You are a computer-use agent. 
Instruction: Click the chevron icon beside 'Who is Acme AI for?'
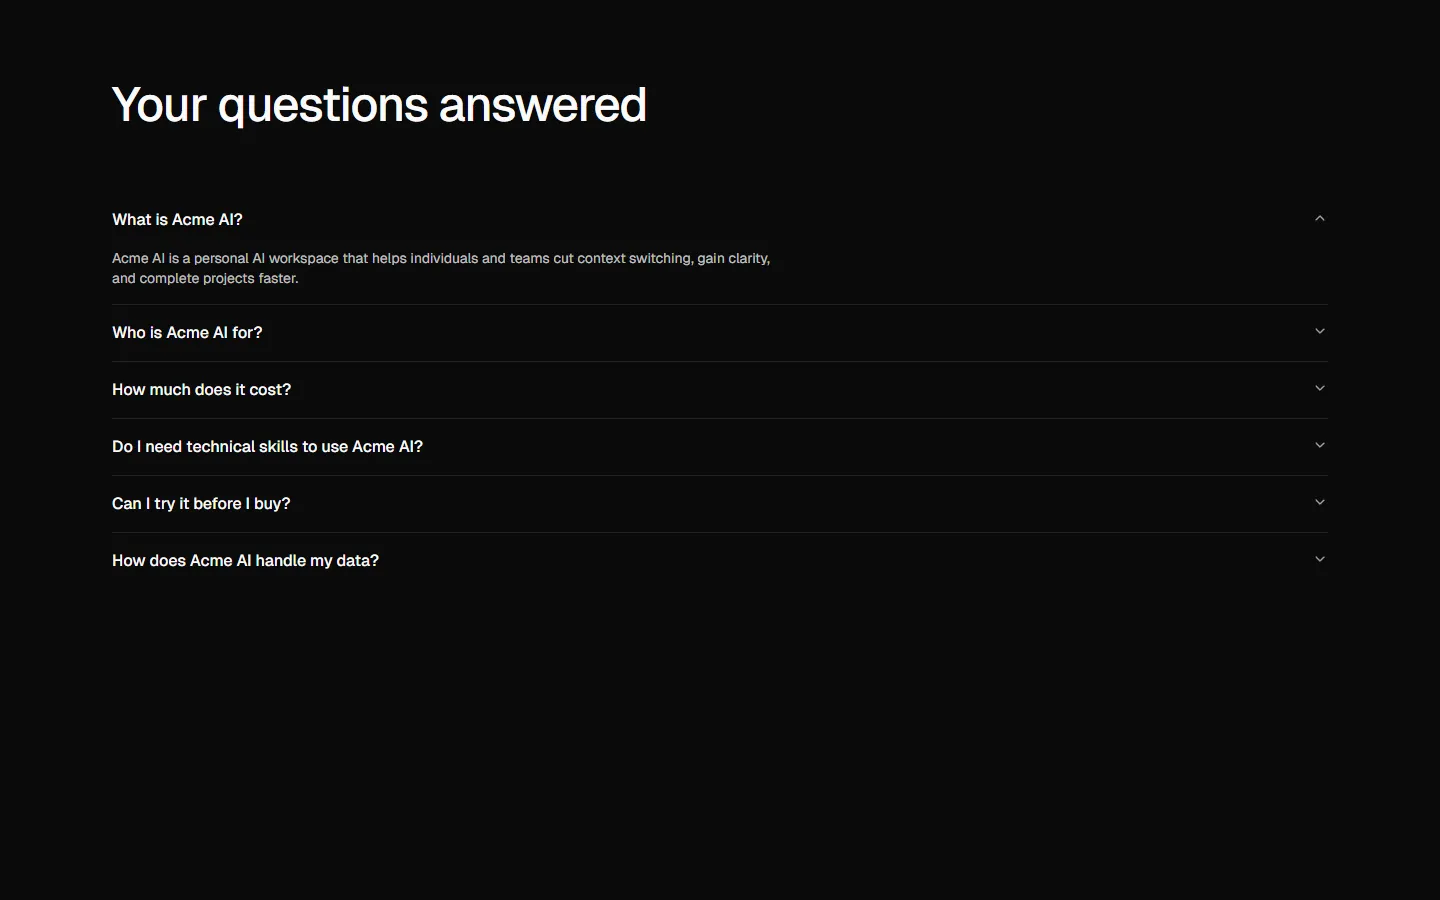click(1319, 330)
